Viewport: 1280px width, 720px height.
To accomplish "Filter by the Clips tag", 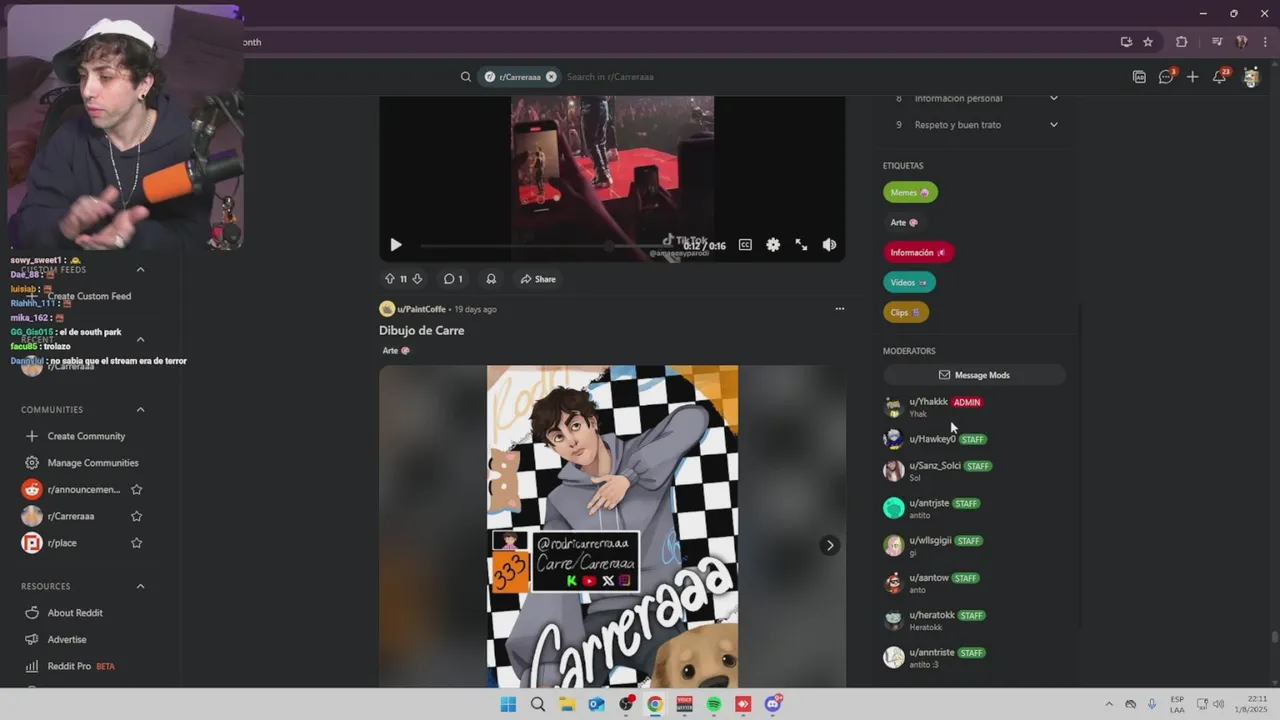I will point(906,312).
